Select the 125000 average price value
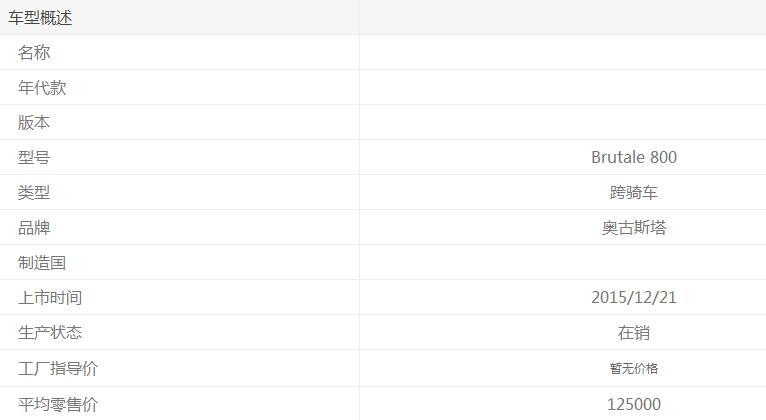Screen dimensions: 766x420 coord(633,405)
